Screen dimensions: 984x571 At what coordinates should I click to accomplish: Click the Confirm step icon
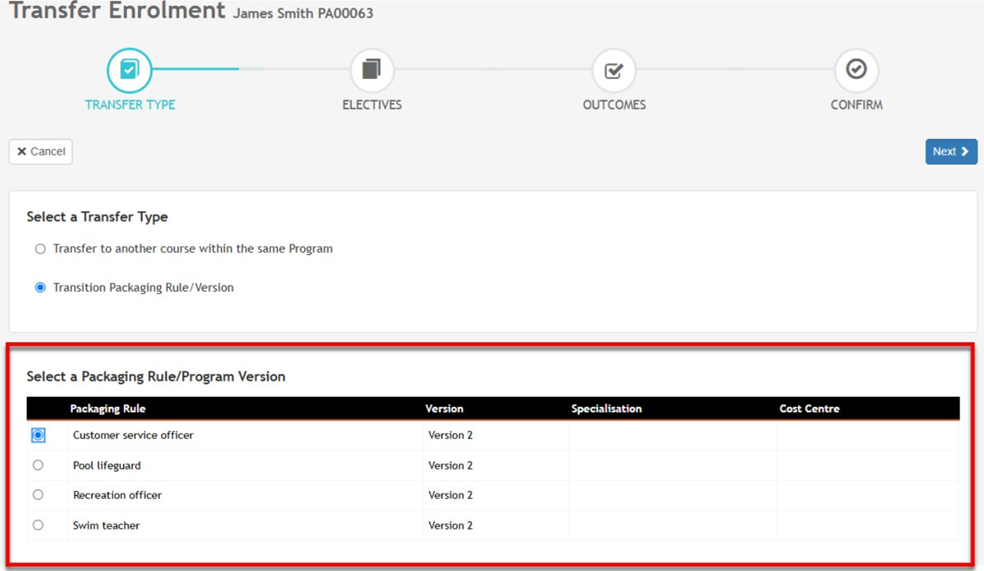tap(856, 70)
